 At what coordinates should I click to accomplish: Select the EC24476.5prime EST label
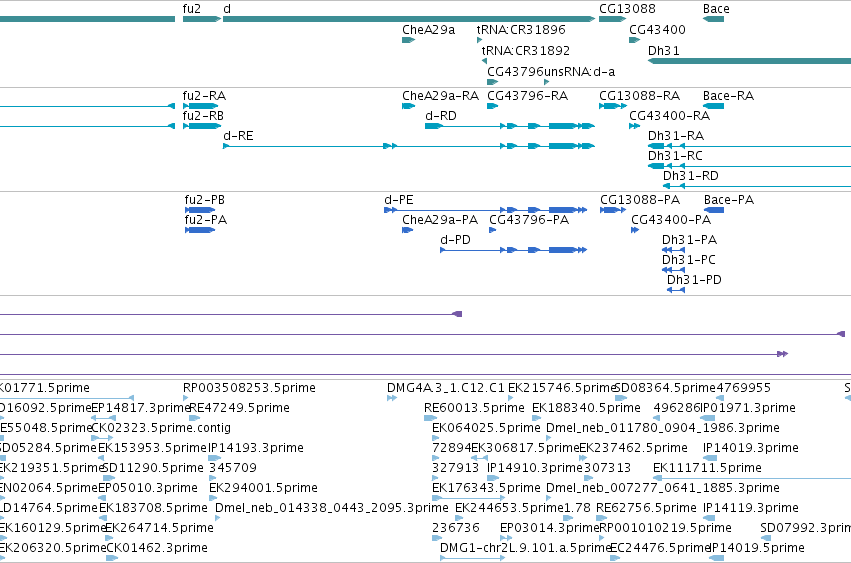click(661, 548)
